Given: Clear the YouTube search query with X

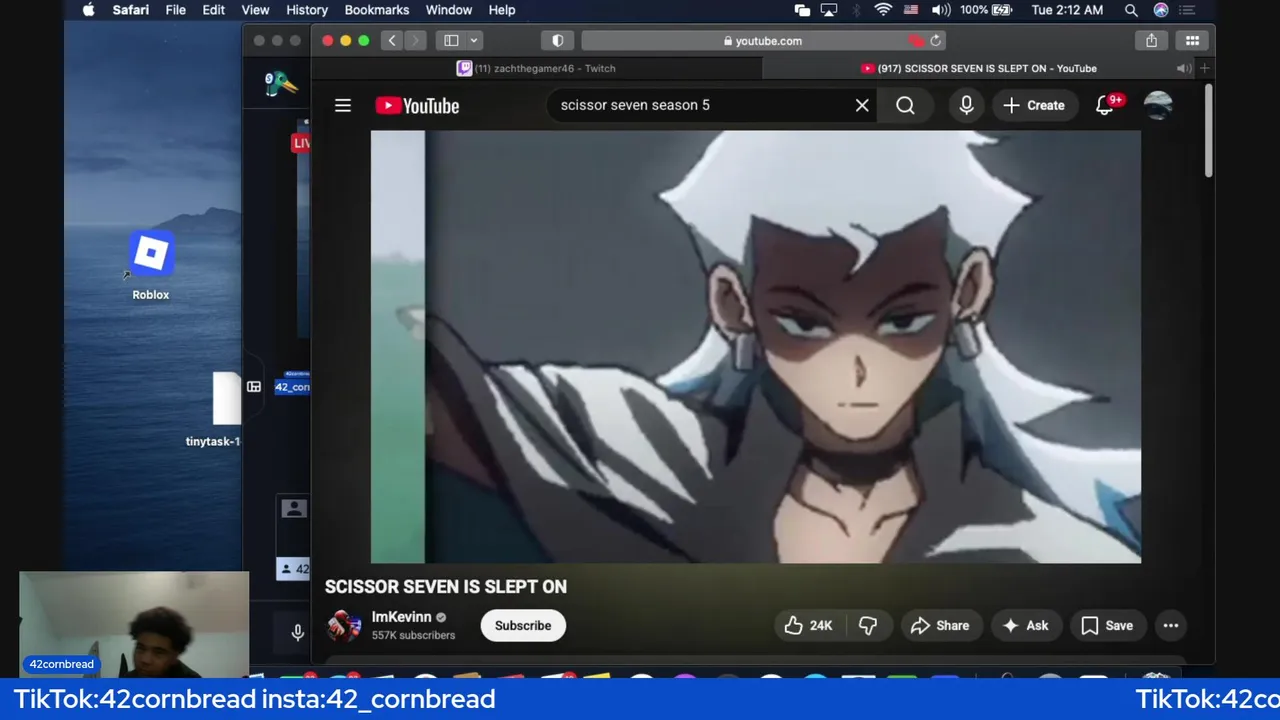Looking at the screenshot, I should 862,105.
